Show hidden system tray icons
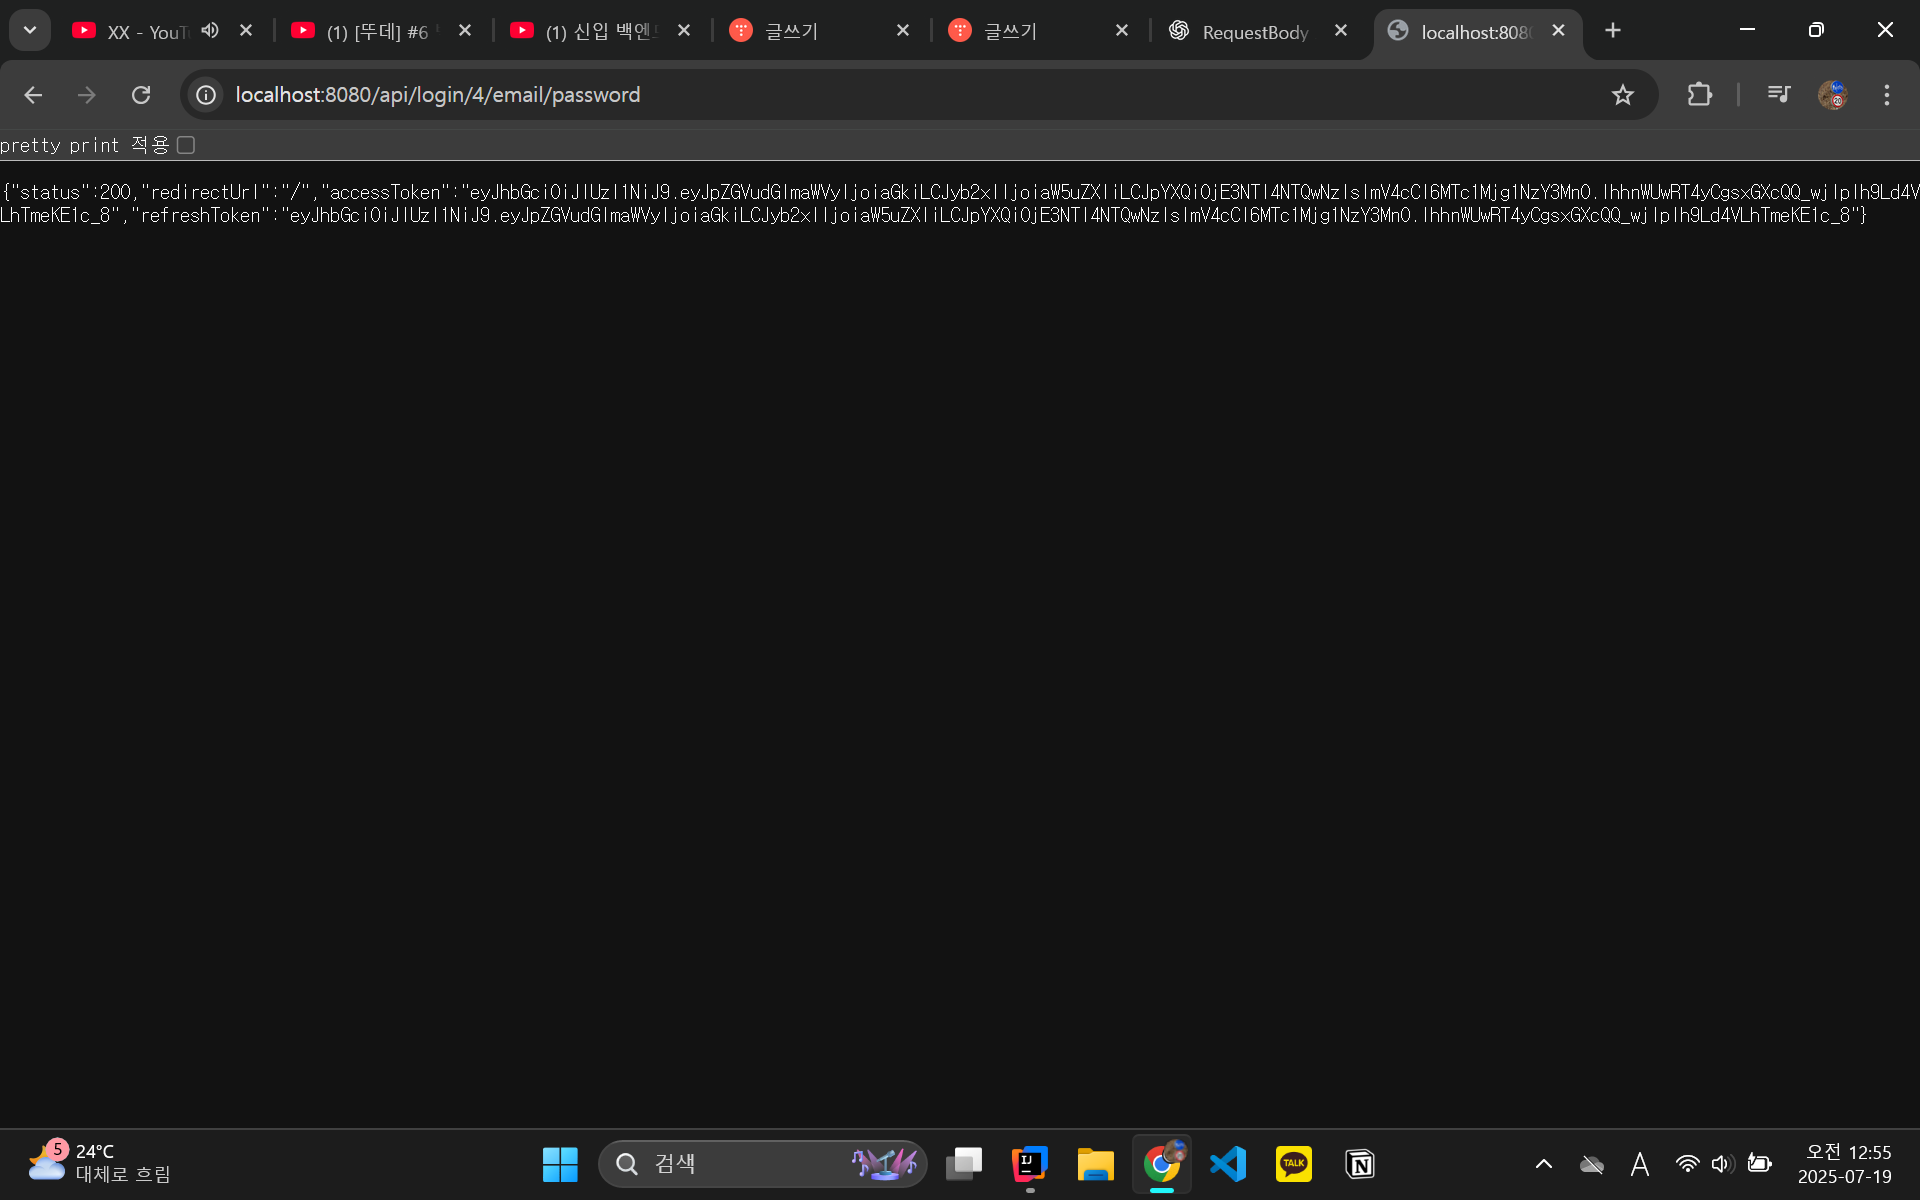The image size is (1920, 1200). pos(1543,1164)
